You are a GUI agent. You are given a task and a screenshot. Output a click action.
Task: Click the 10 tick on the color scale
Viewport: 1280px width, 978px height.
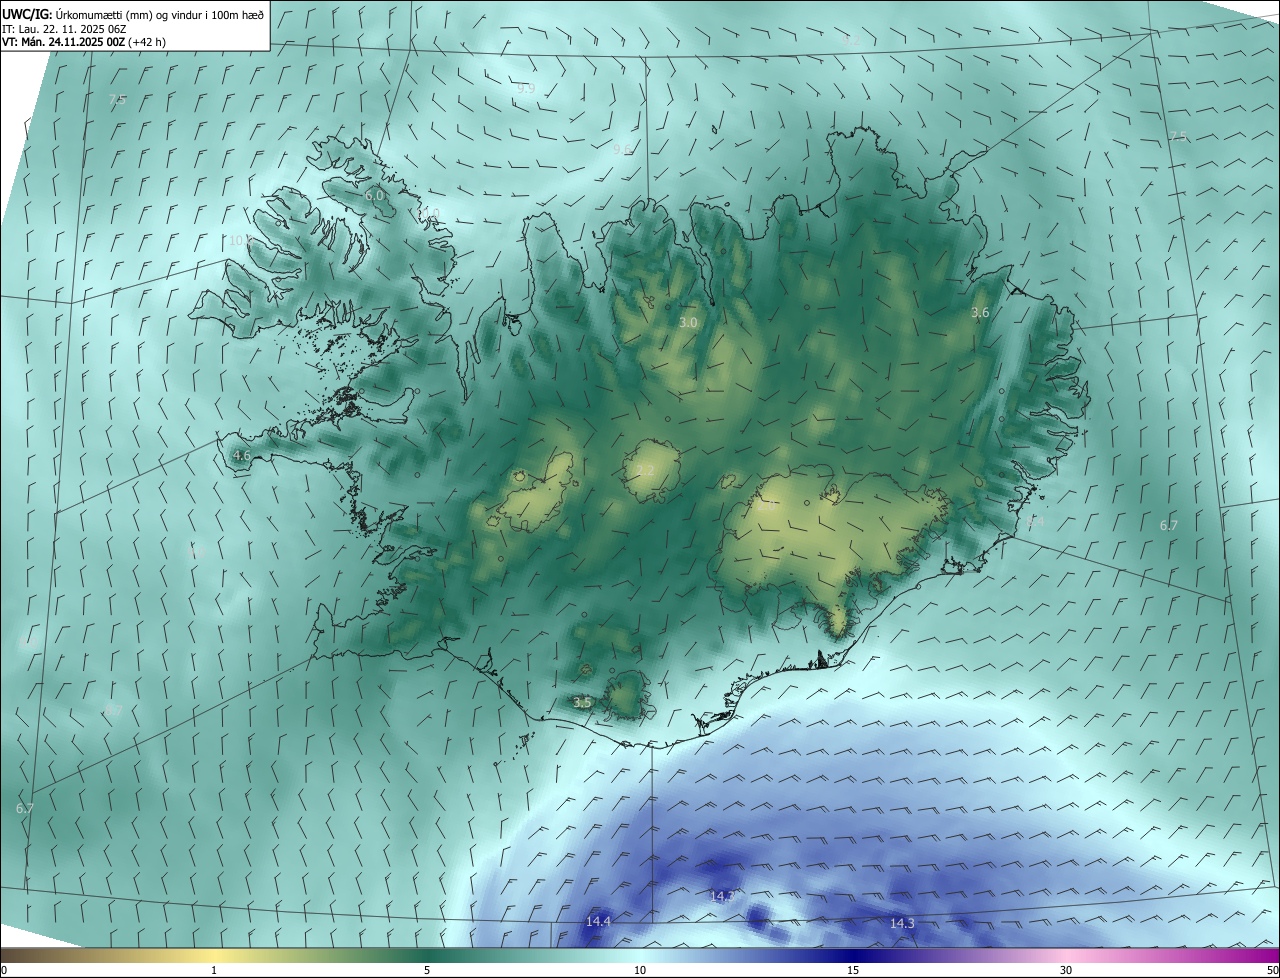click(640, 970)
